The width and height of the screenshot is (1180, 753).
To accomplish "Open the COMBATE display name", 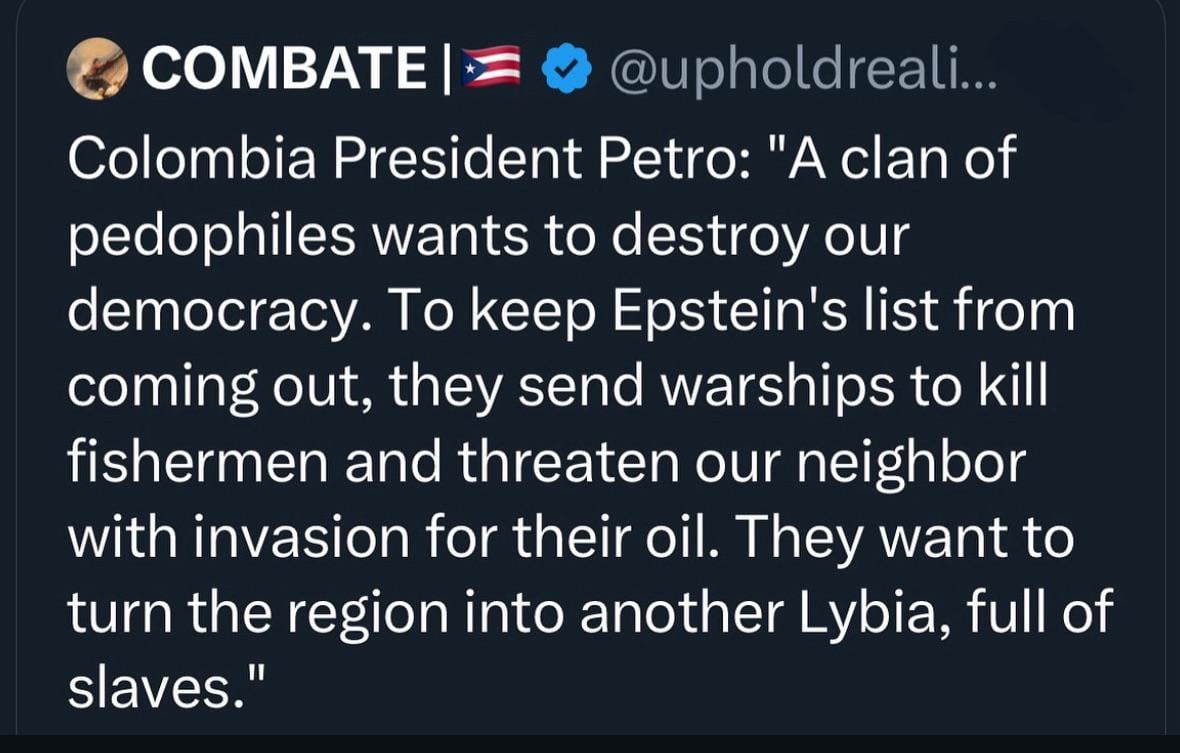I will (284, 70).
